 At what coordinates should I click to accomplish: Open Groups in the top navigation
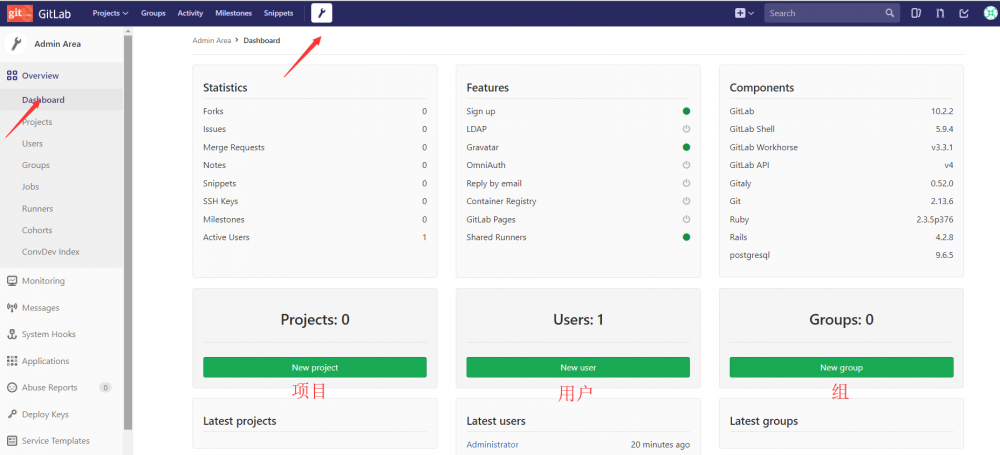(x=153, y=13)
